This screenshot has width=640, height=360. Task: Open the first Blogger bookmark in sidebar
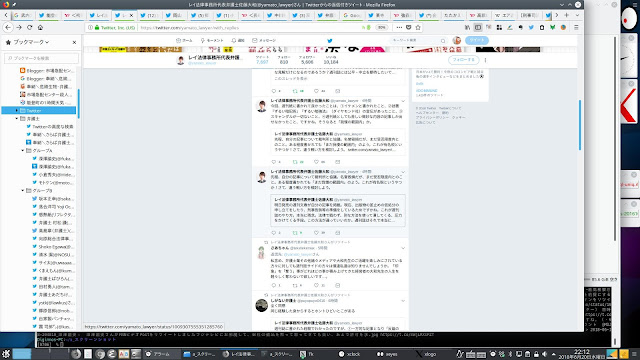click(x=47, y=71)
